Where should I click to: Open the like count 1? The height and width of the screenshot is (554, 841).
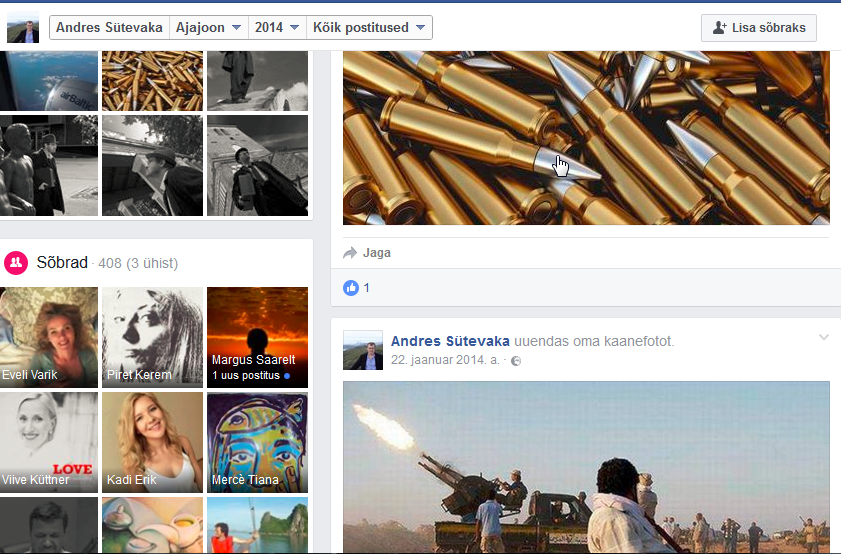(x=367, y=288)
